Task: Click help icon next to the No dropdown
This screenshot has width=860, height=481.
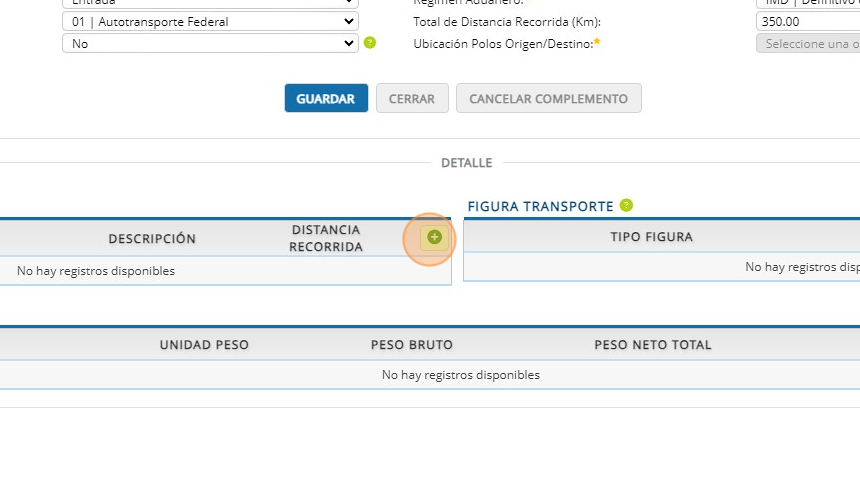Action: pyautogui.click(x=370, y=43)
